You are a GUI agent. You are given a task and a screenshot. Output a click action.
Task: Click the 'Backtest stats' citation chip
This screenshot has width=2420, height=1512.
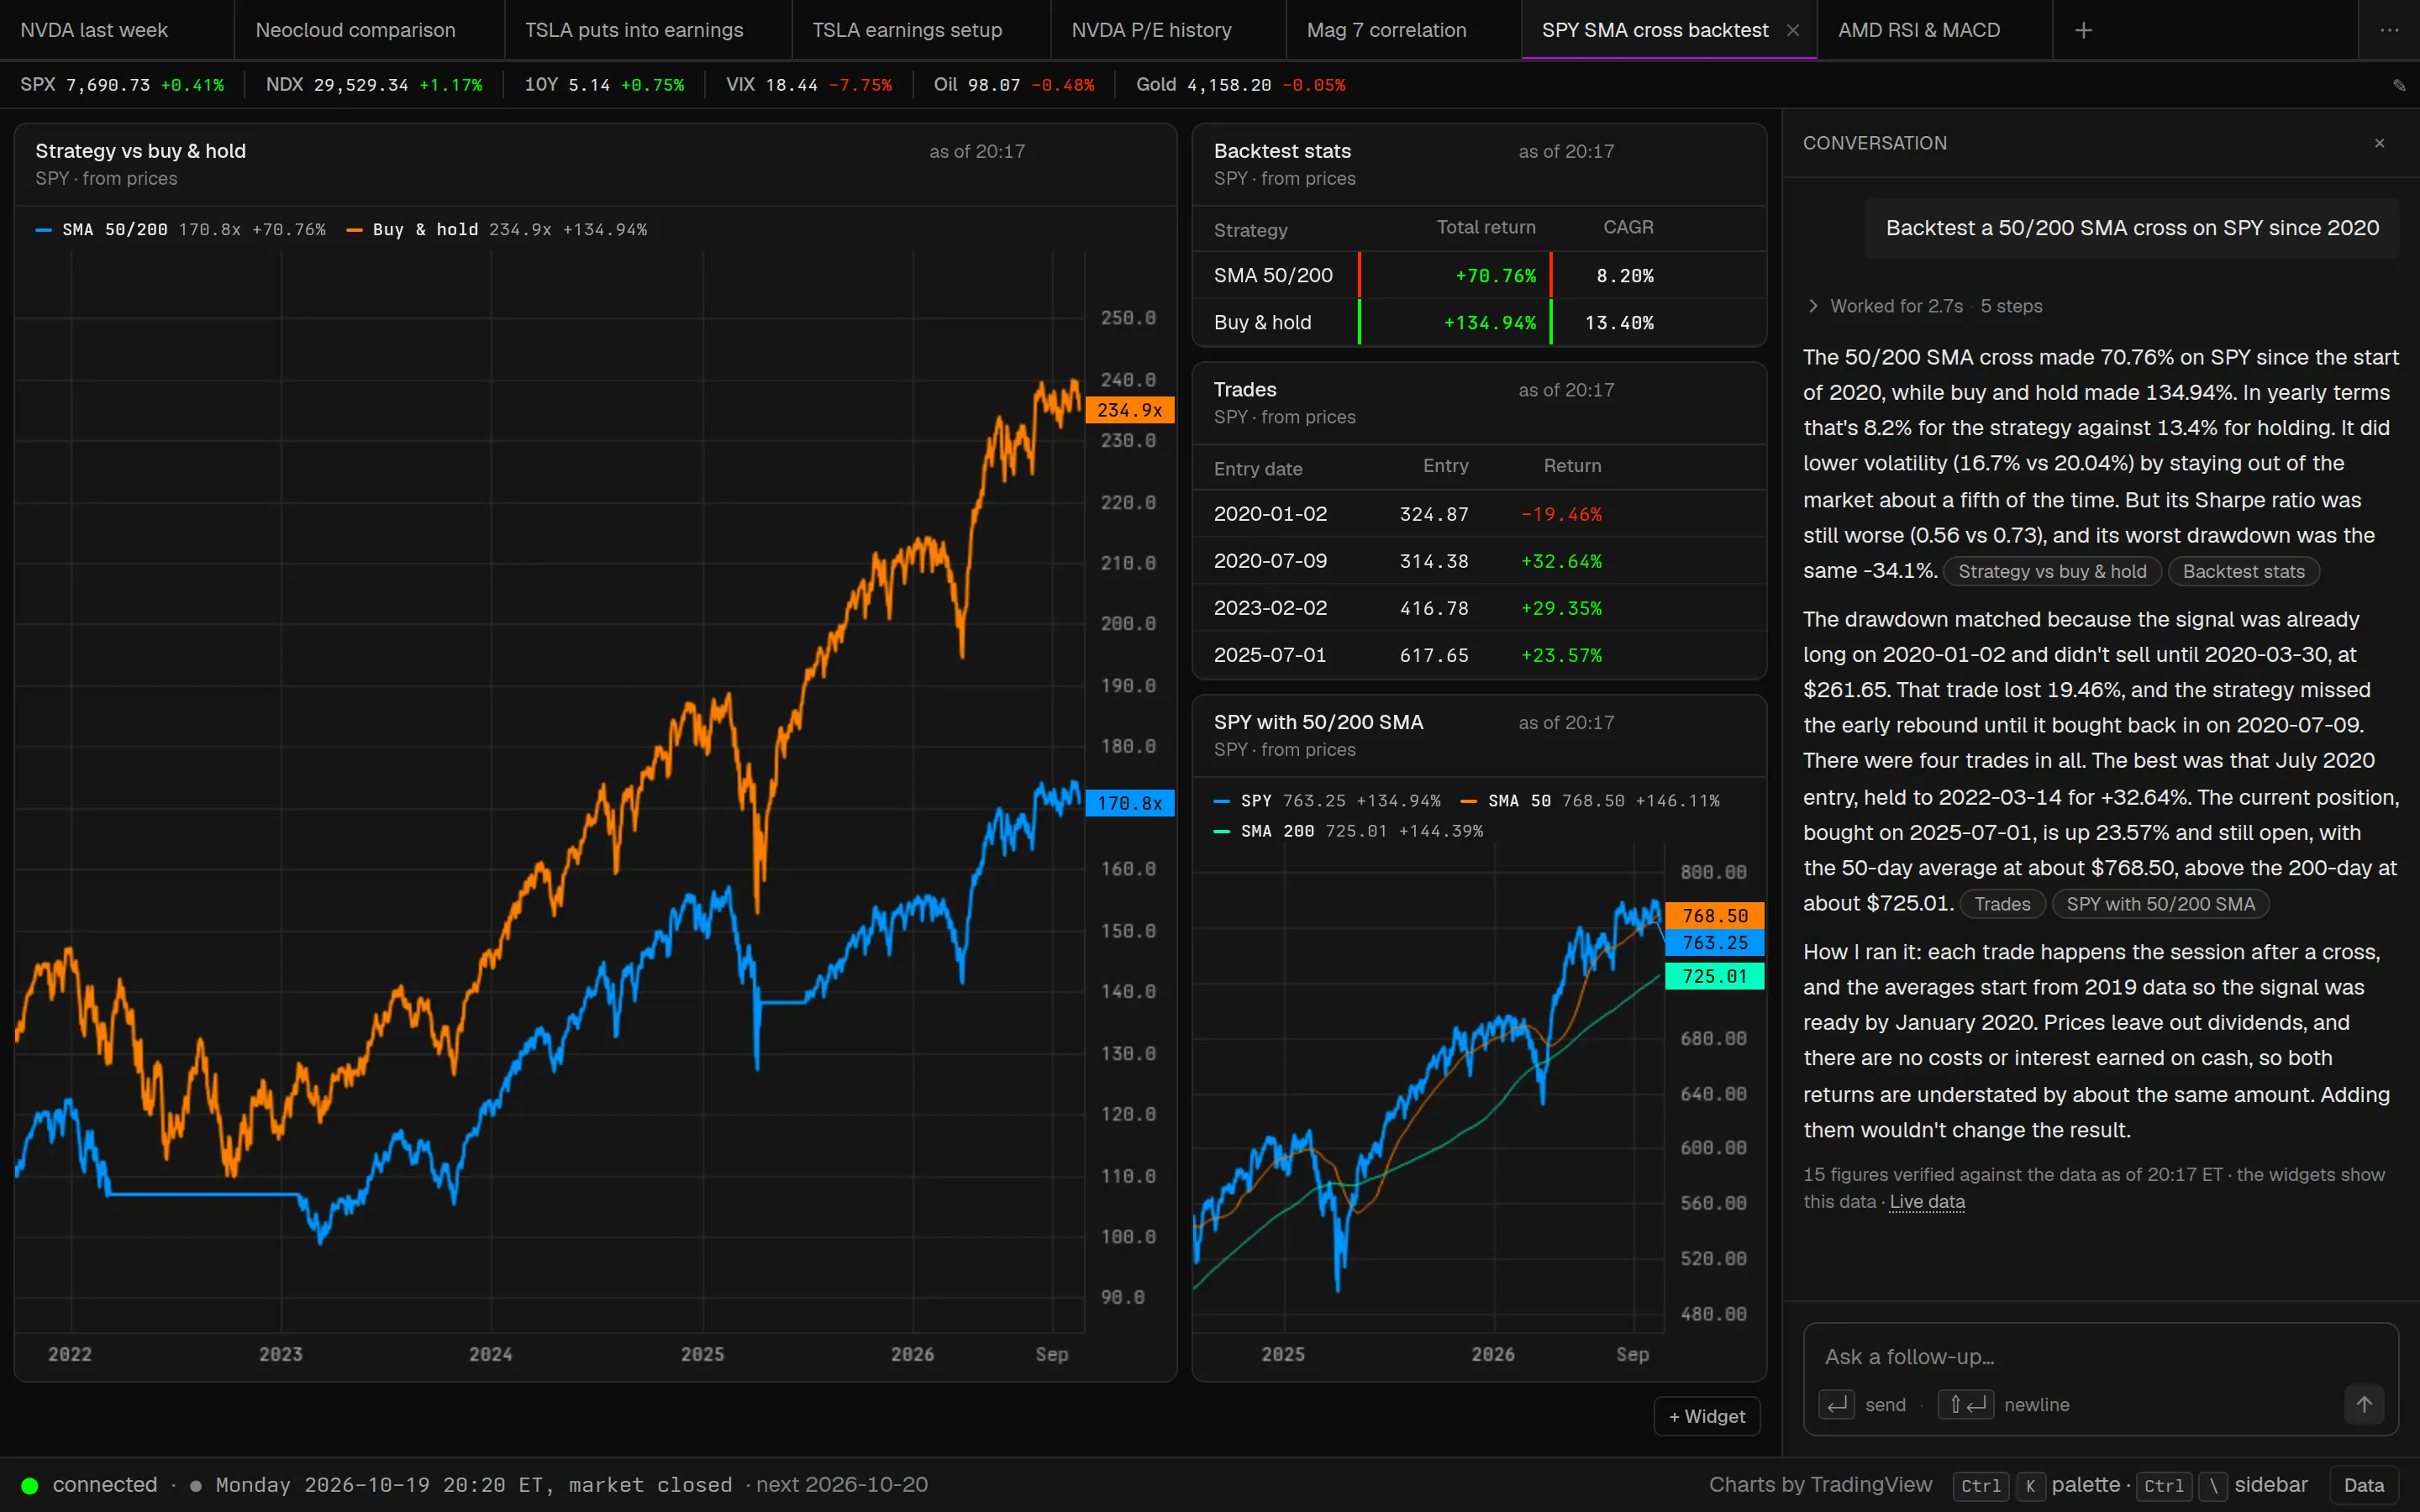click(2243, 571)
